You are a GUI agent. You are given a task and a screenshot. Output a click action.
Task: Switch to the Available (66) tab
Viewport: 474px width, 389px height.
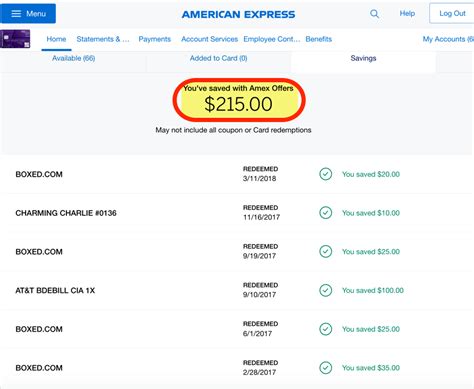click(x=73, y=58)
